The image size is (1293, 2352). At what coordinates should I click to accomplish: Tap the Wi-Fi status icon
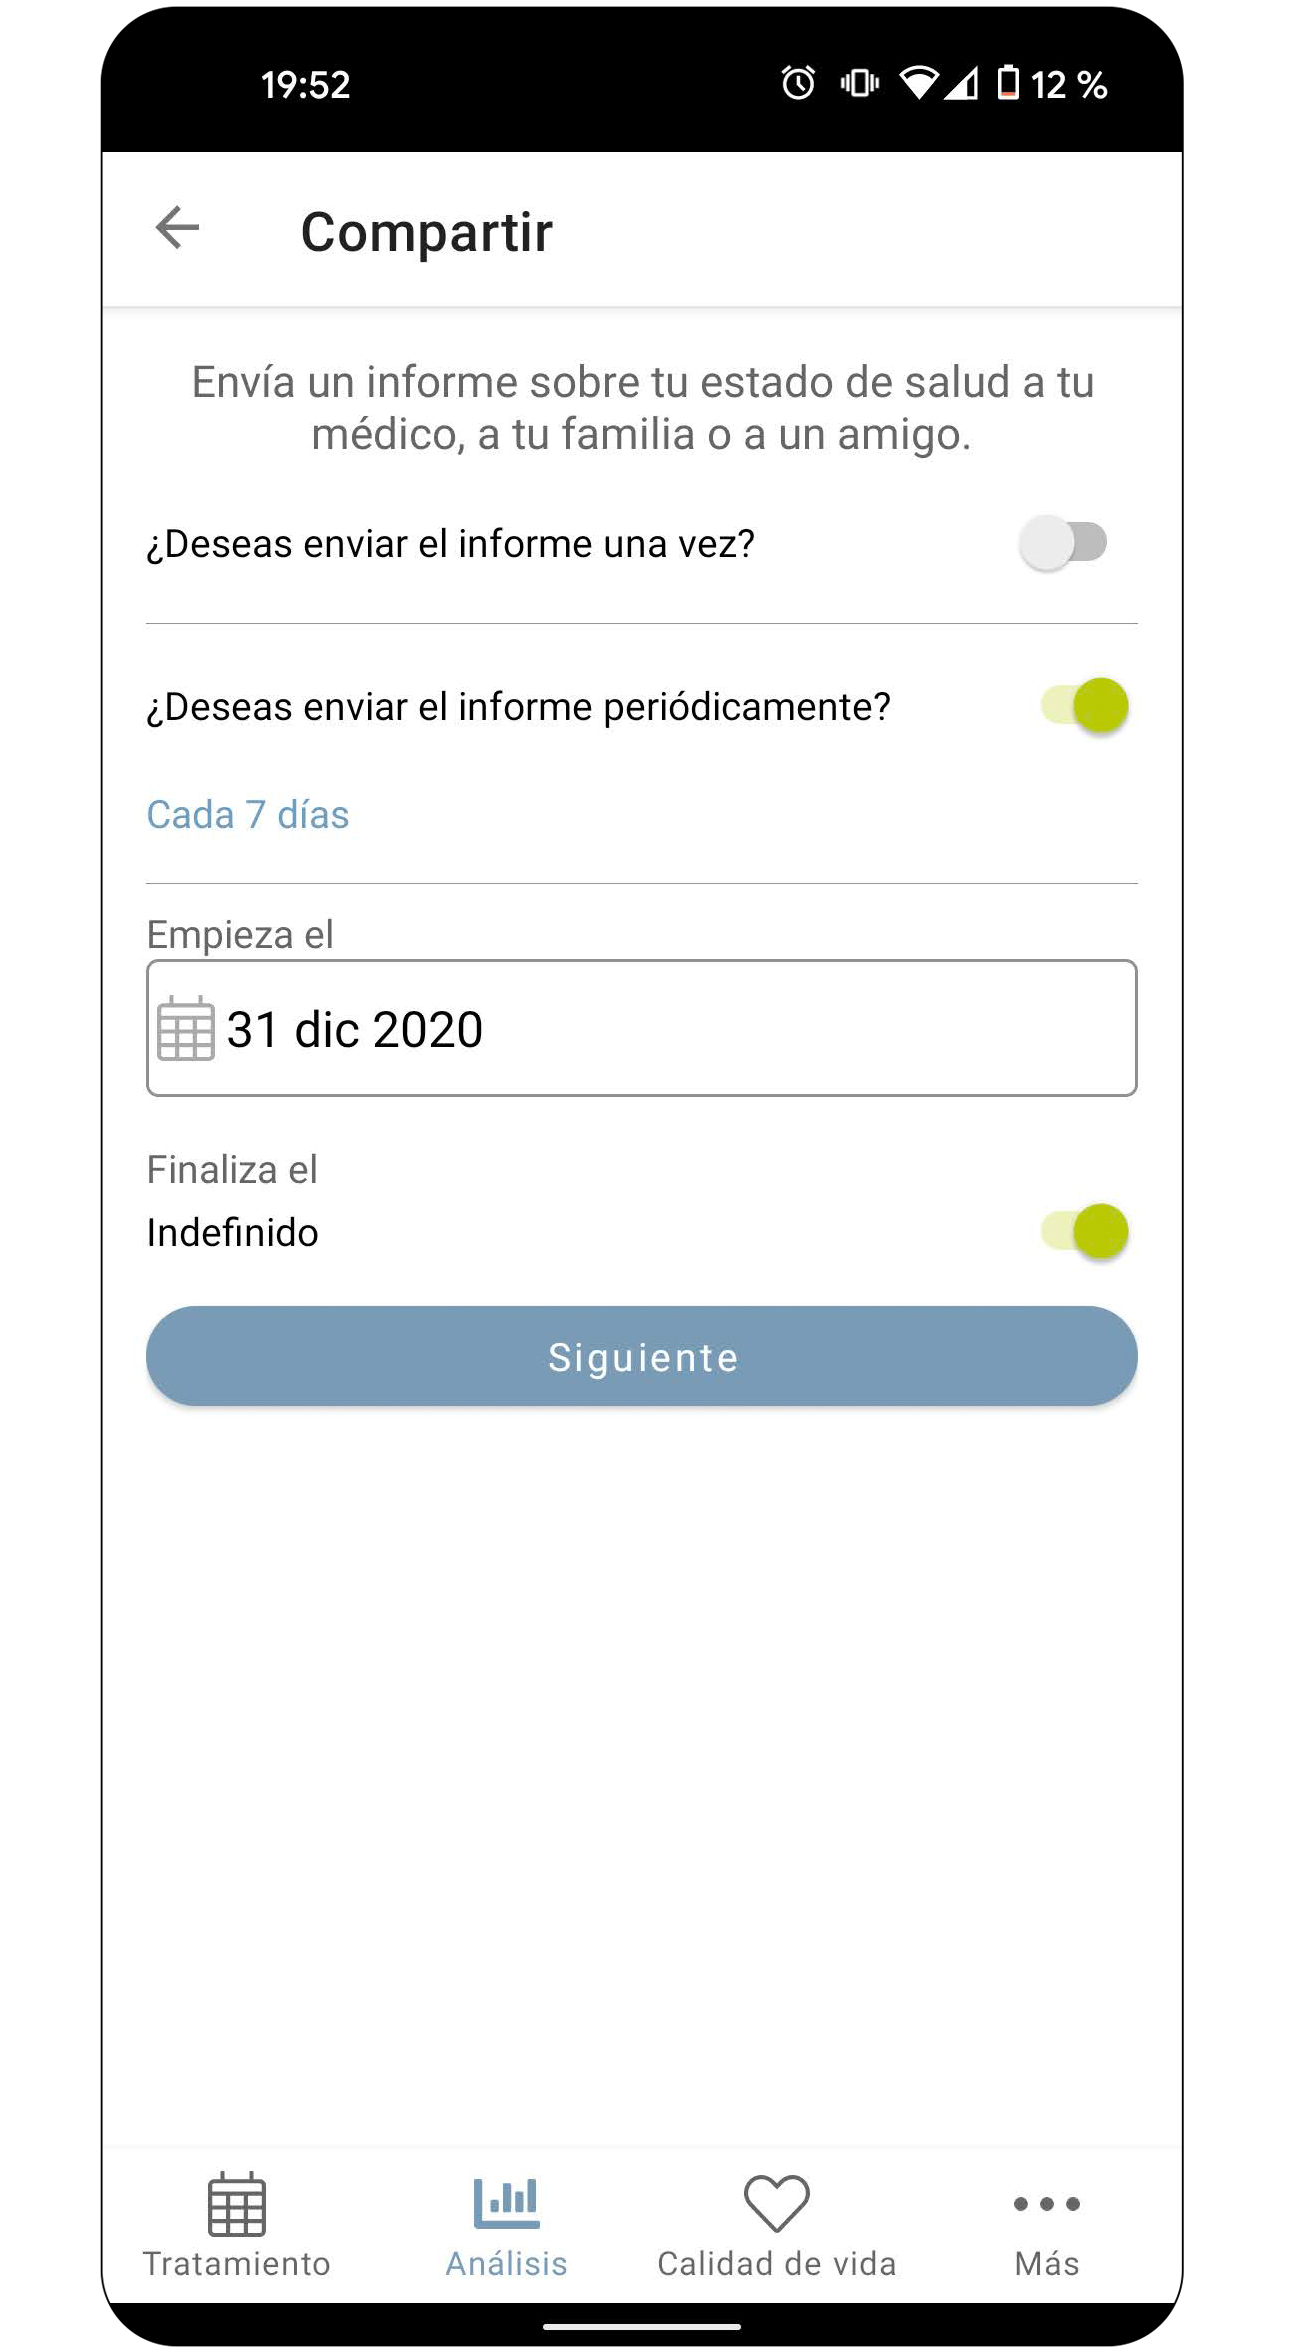point(919,83)
